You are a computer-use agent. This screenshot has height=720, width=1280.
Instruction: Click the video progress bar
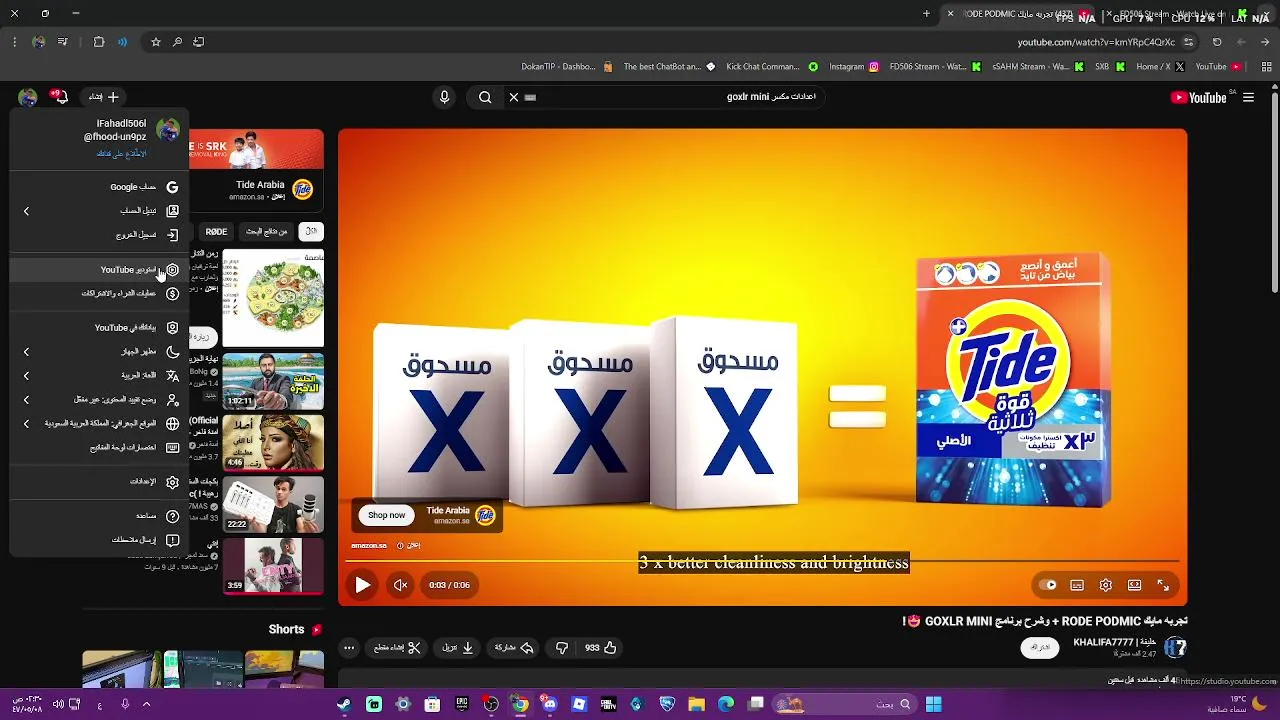762,562
